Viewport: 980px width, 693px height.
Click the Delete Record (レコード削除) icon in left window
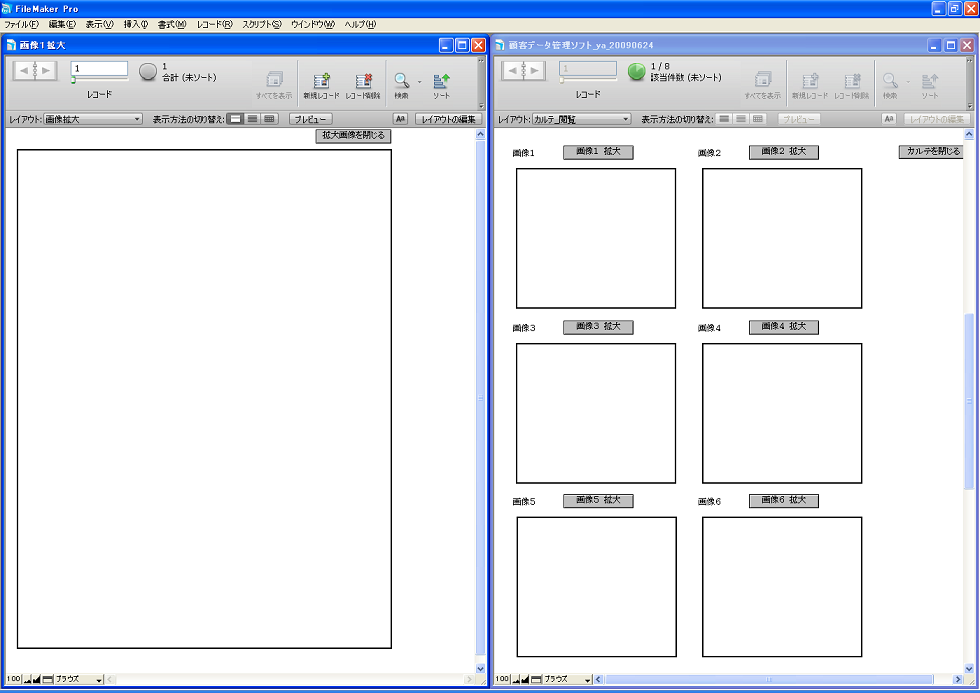pos(364,81)
